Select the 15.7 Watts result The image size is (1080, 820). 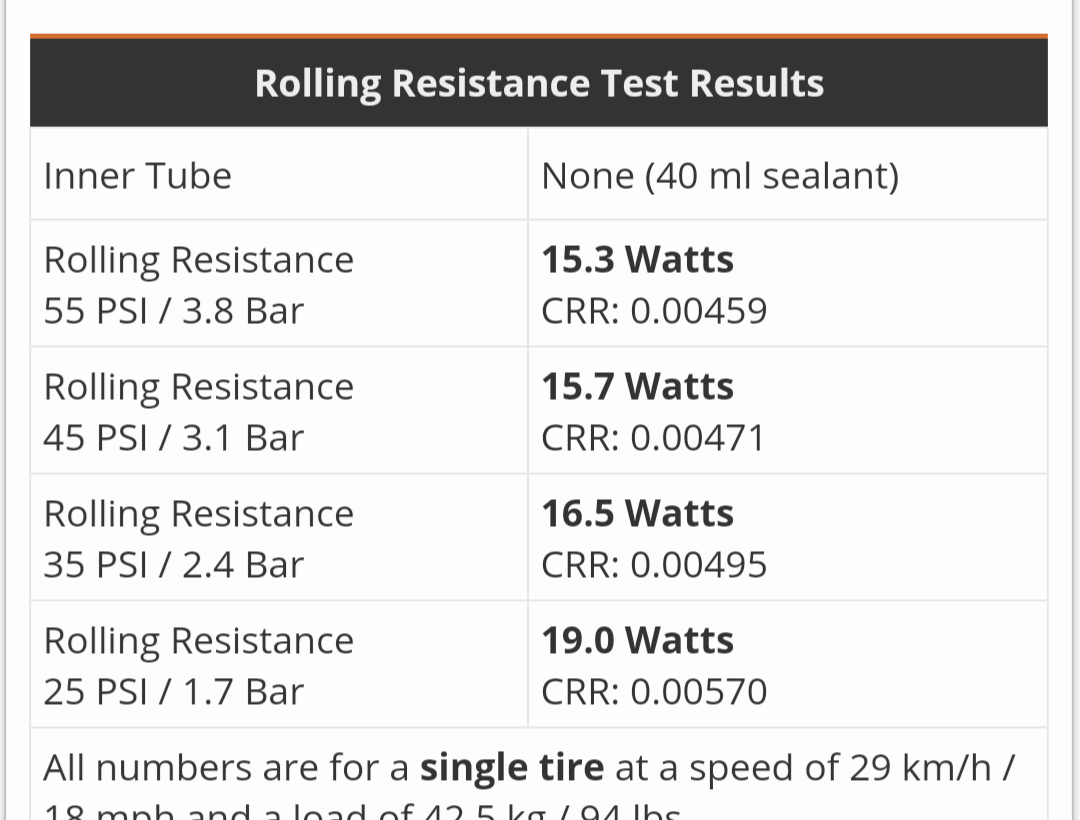[637, 387]
